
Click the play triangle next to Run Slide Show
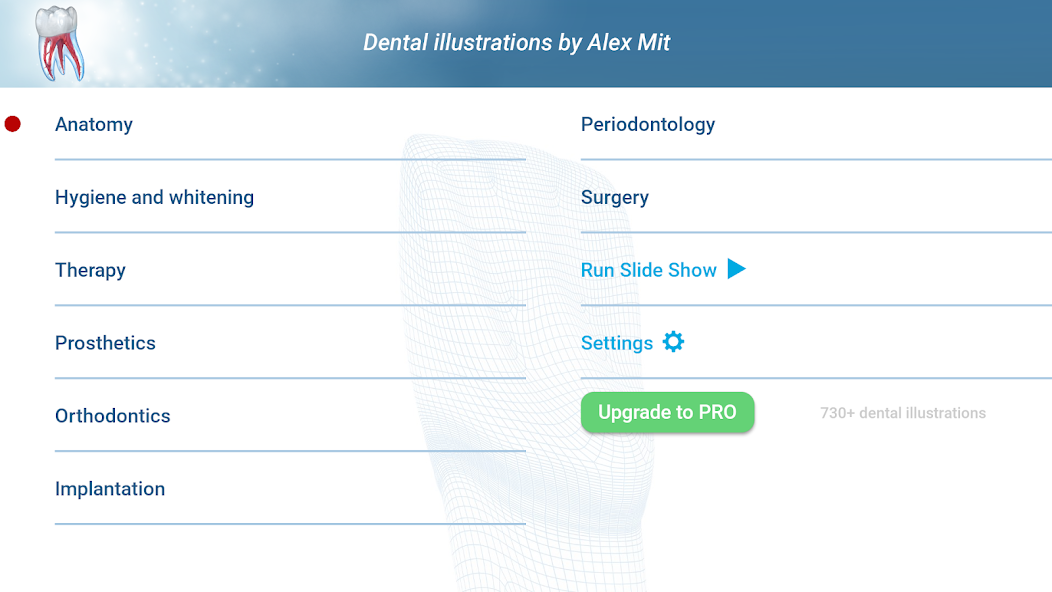[x=737, y=269]
